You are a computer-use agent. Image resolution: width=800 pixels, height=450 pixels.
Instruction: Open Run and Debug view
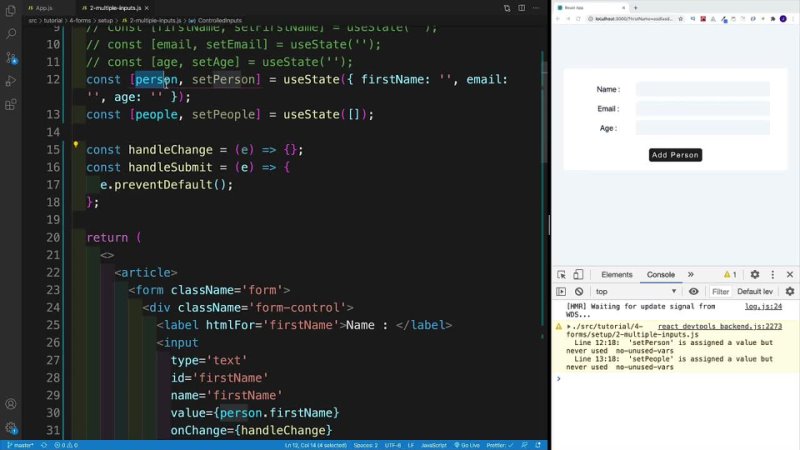coord(10,81)
